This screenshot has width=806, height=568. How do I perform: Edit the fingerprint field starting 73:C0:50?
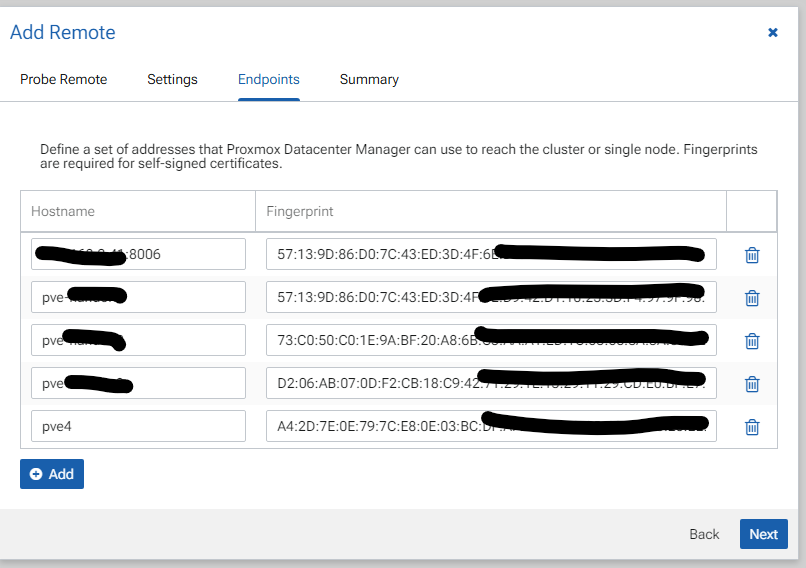coord(491,340)
